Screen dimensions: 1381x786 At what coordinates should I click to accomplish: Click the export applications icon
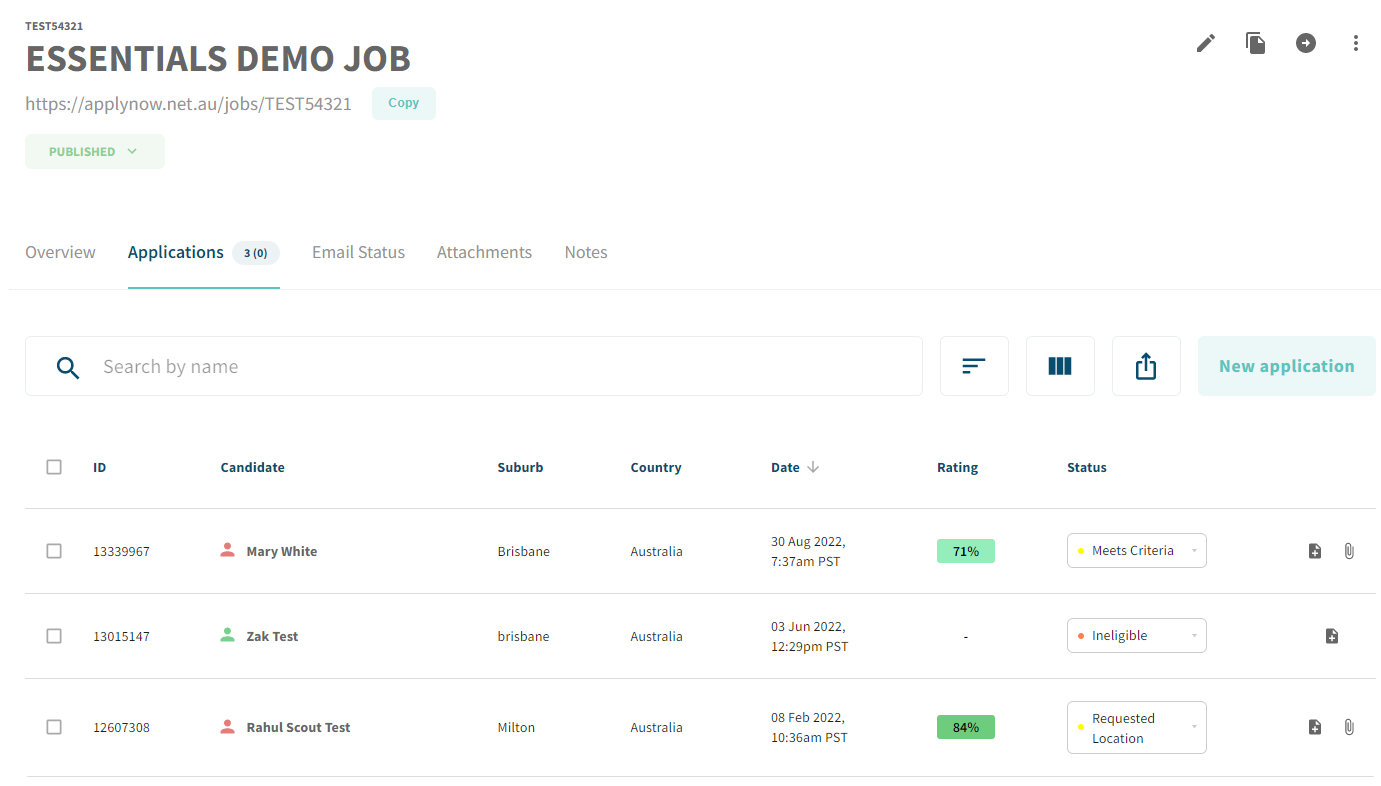click(x=1146, y=366)
